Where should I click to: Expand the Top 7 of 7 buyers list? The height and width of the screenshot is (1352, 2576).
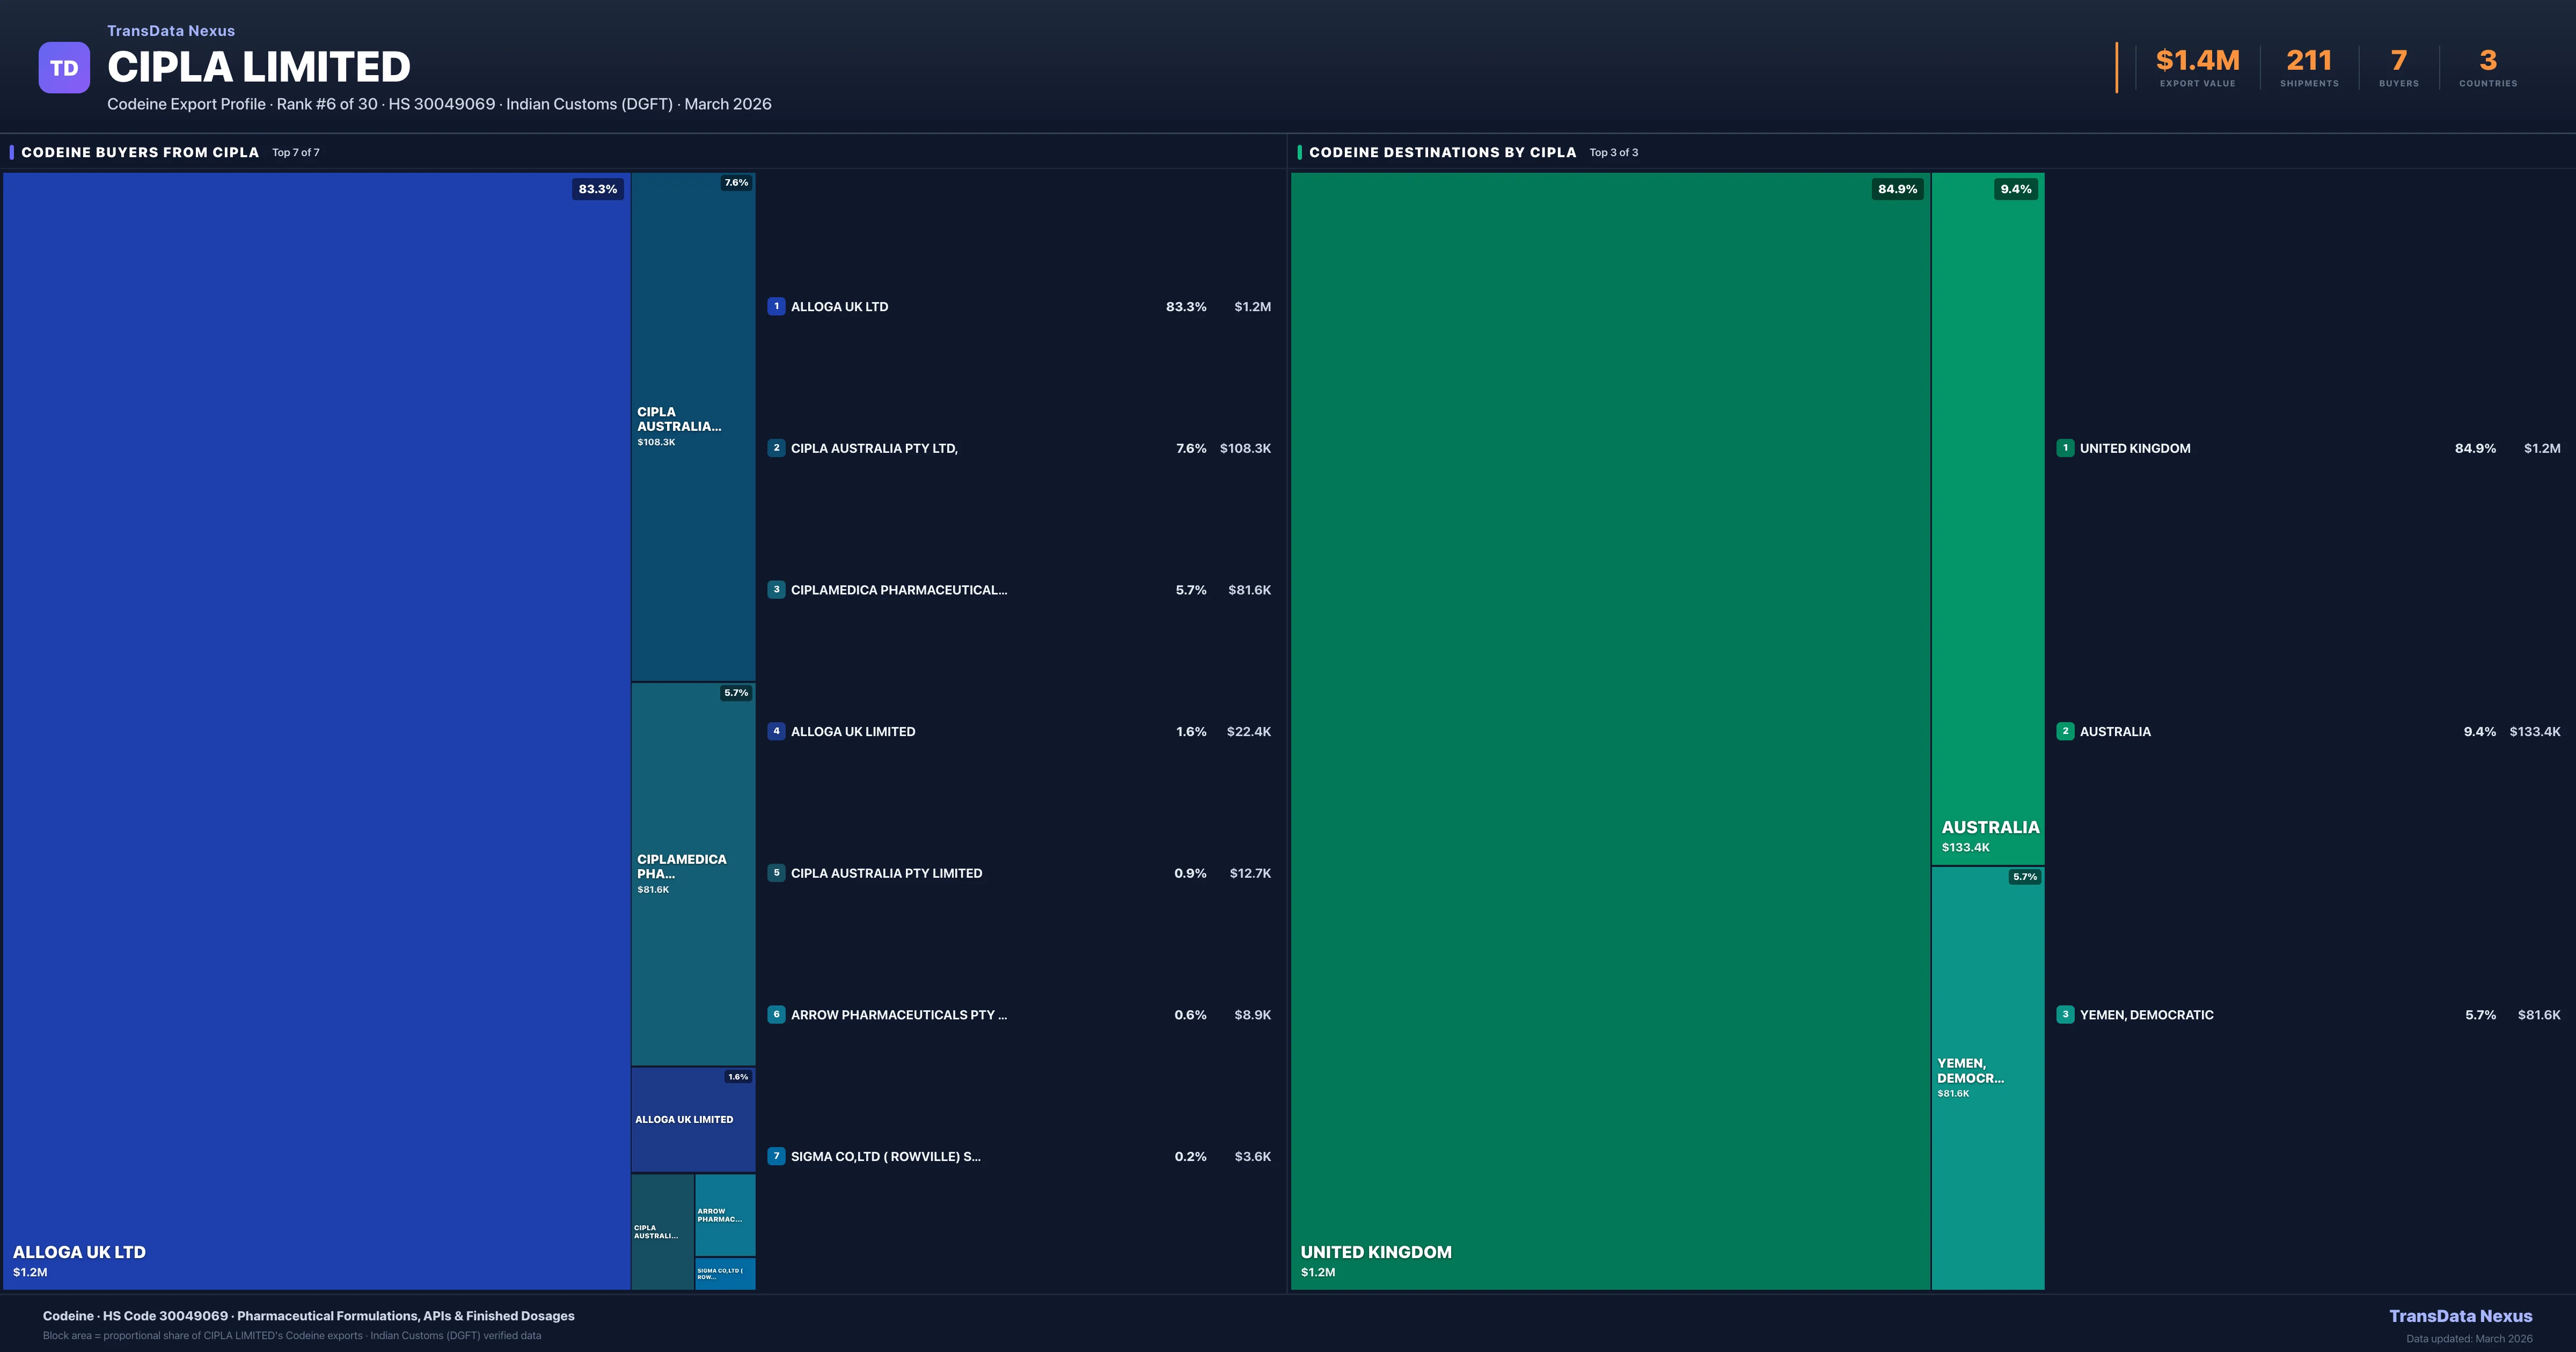point(294,152)
